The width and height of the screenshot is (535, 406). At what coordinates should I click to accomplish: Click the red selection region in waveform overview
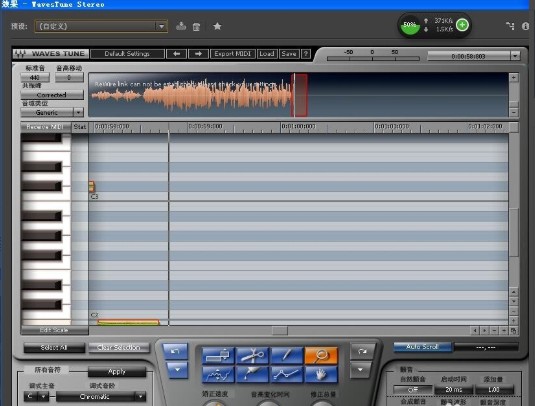click(x=300, y=95)
